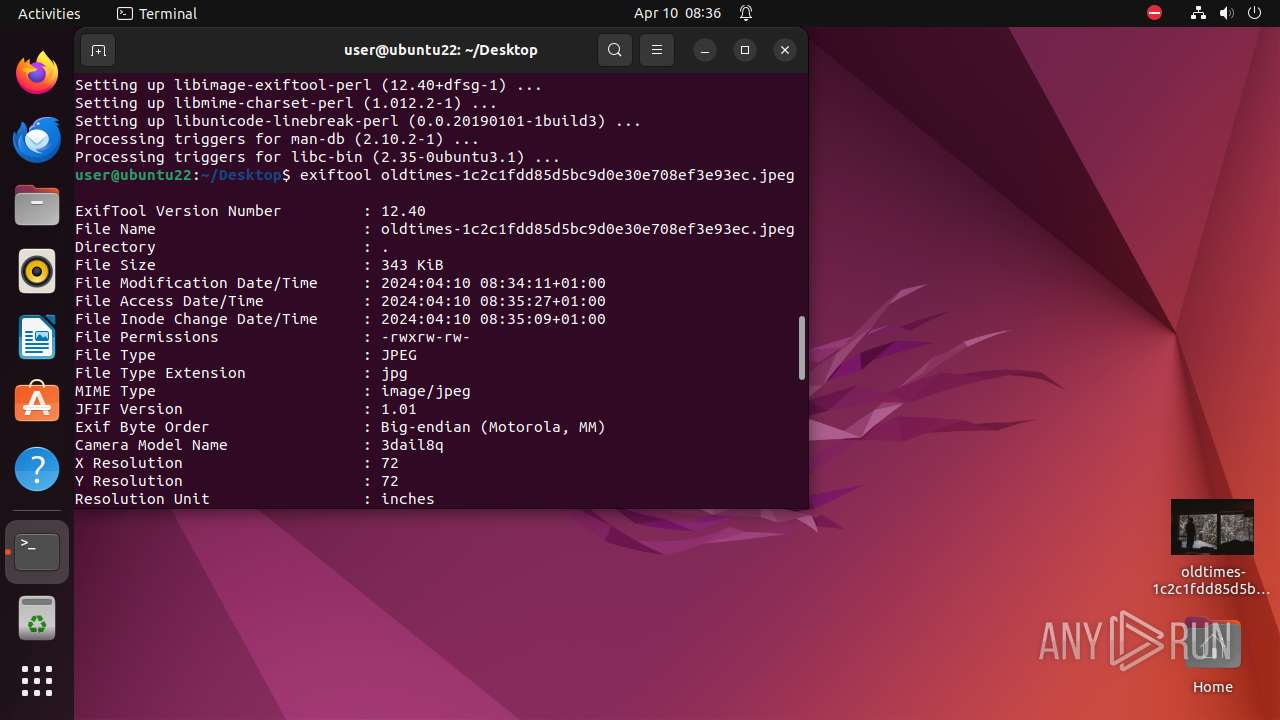This screenshot has height=720, width=1280.
Task: Click 'Setting up libimage-exiftool-perl' line
Action: 308,85
